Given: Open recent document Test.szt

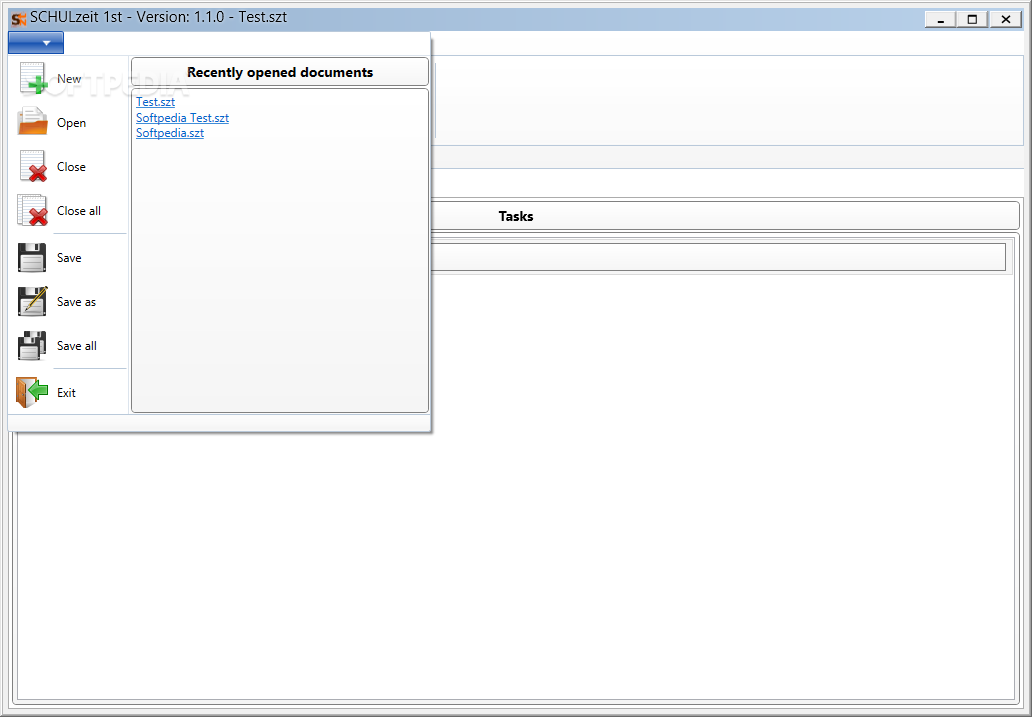Looking at the screenshot, I should [x=155, y=102].
